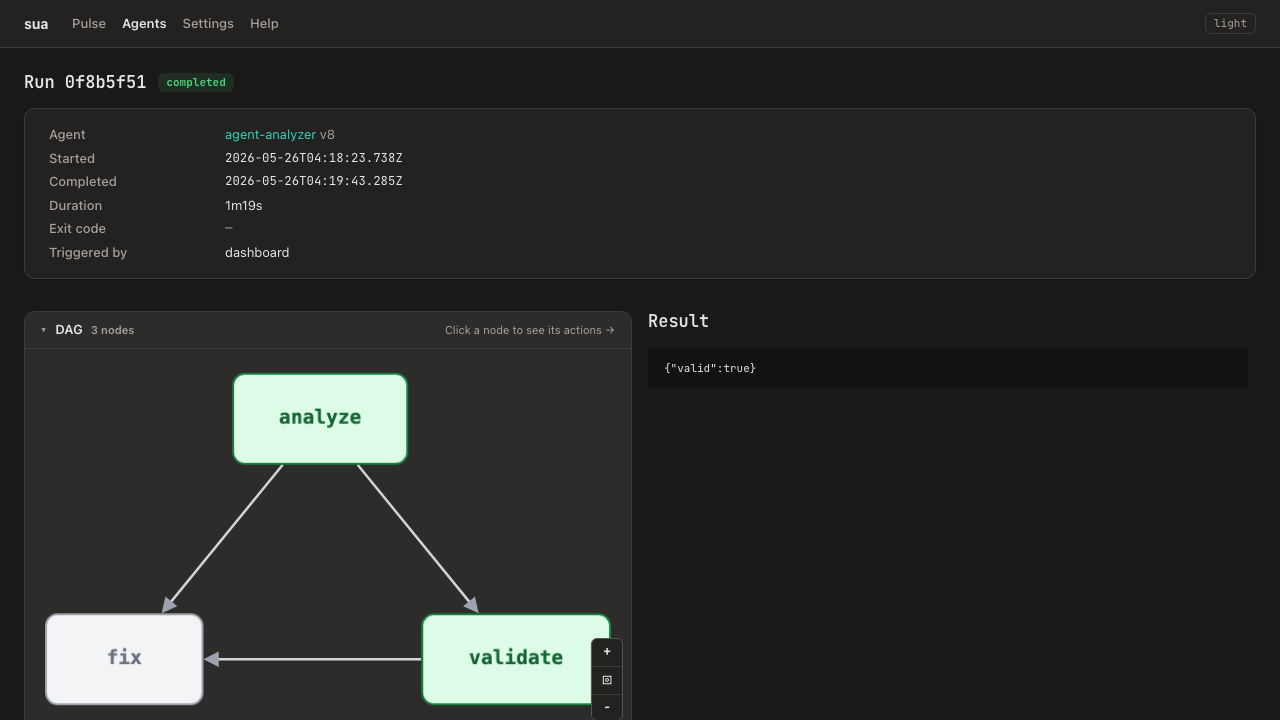The image size is (1280, 720).
Task: Click the 1m19s duration value
Action: pos(244,205)
